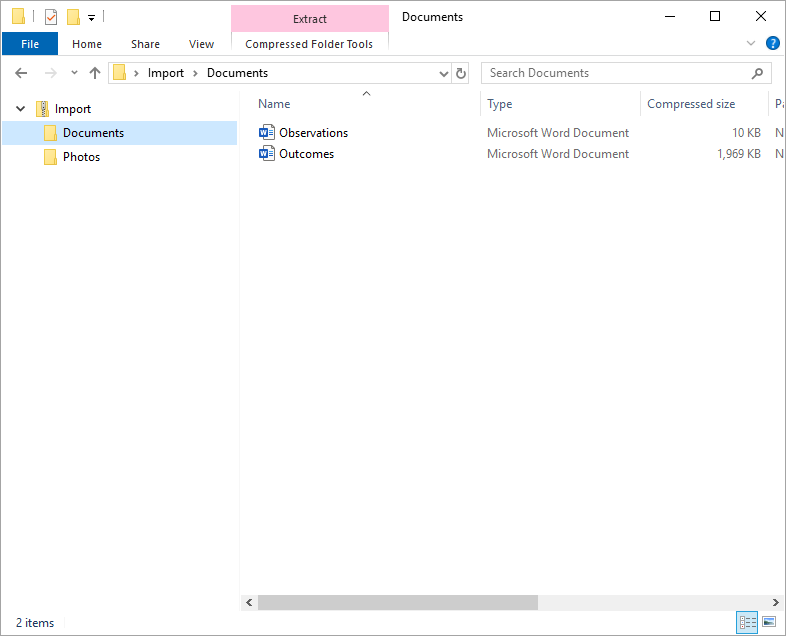Viewport: 786px width, 636px height.
Task: Select the Outcomes file
Action: [x=306, y=154]
